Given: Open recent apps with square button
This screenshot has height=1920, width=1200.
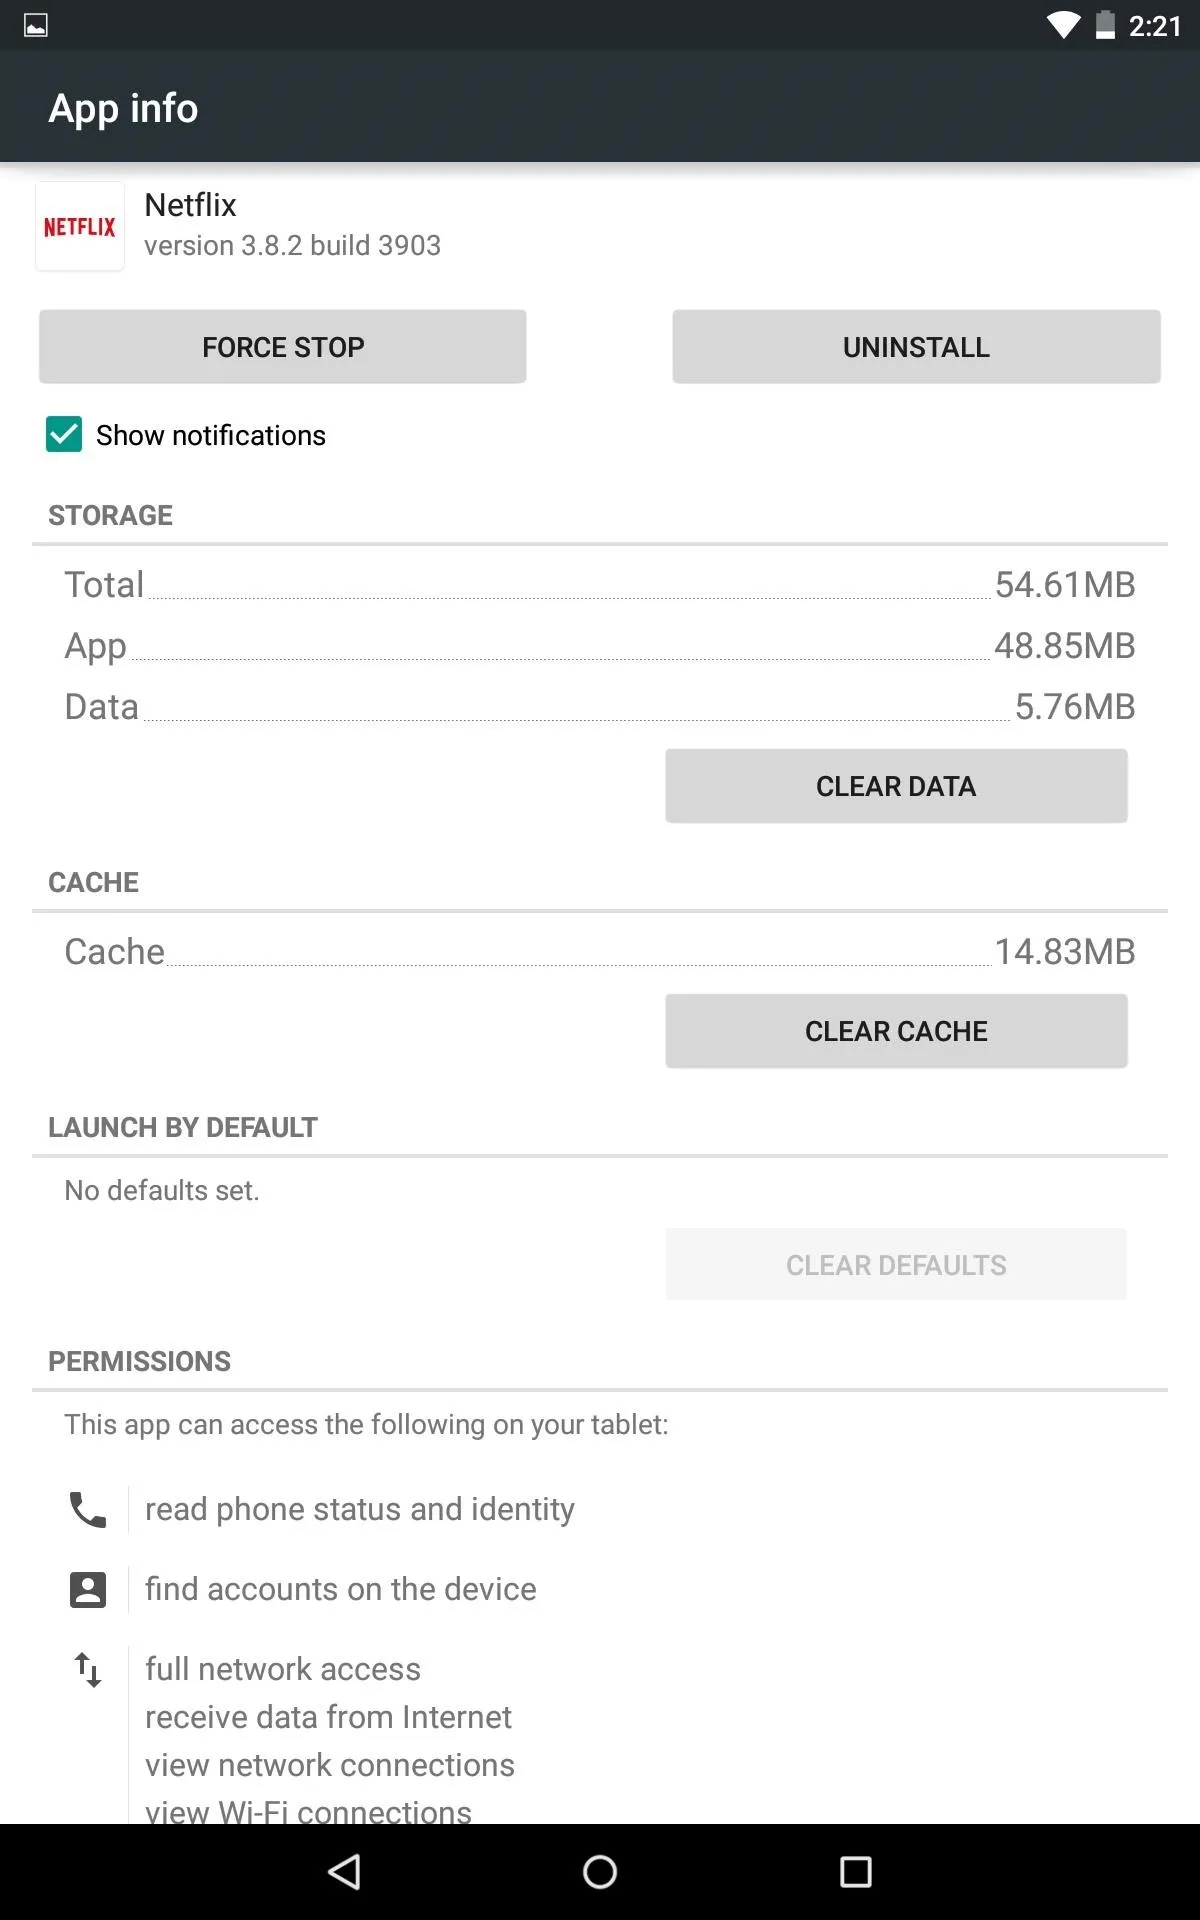Looking at the screenshot, I should 856,1871.
